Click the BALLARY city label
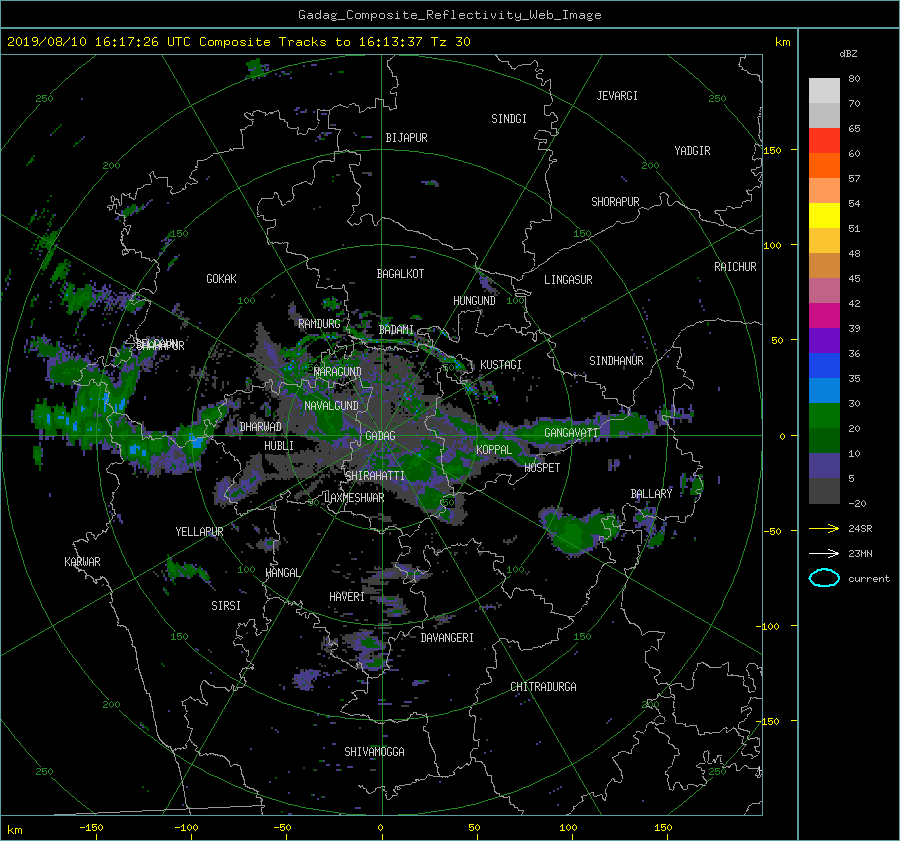 pos(651,494)
